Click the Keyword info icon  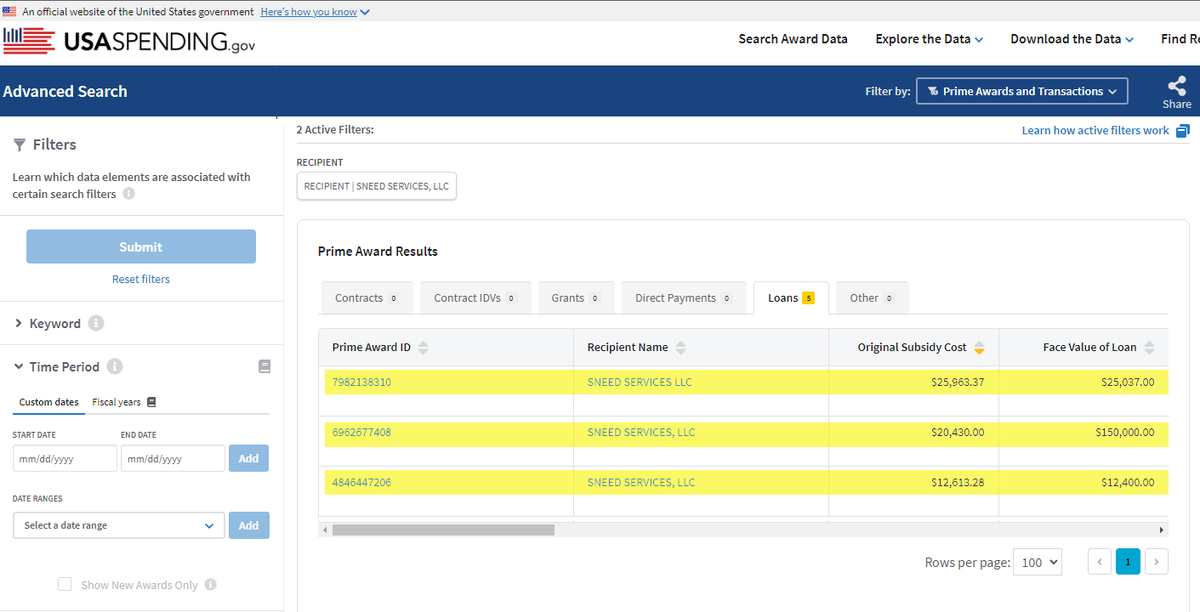96,323
